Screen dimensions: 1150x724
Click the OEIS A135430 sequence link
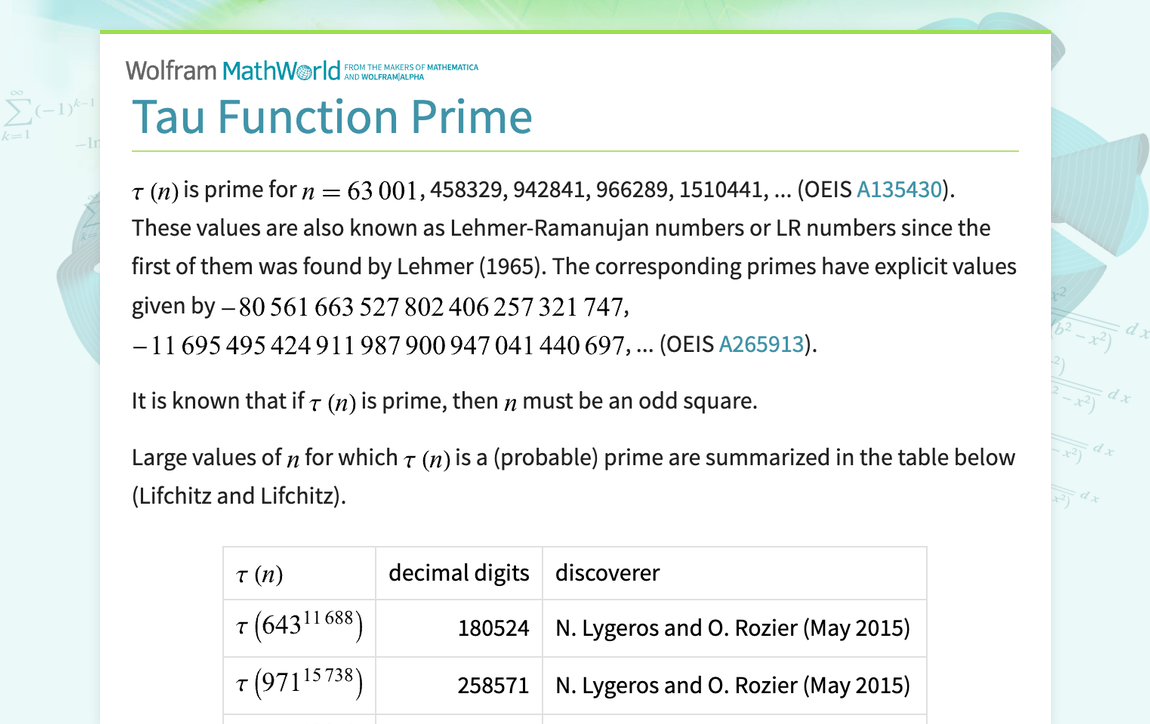click(x=898, y=189)
